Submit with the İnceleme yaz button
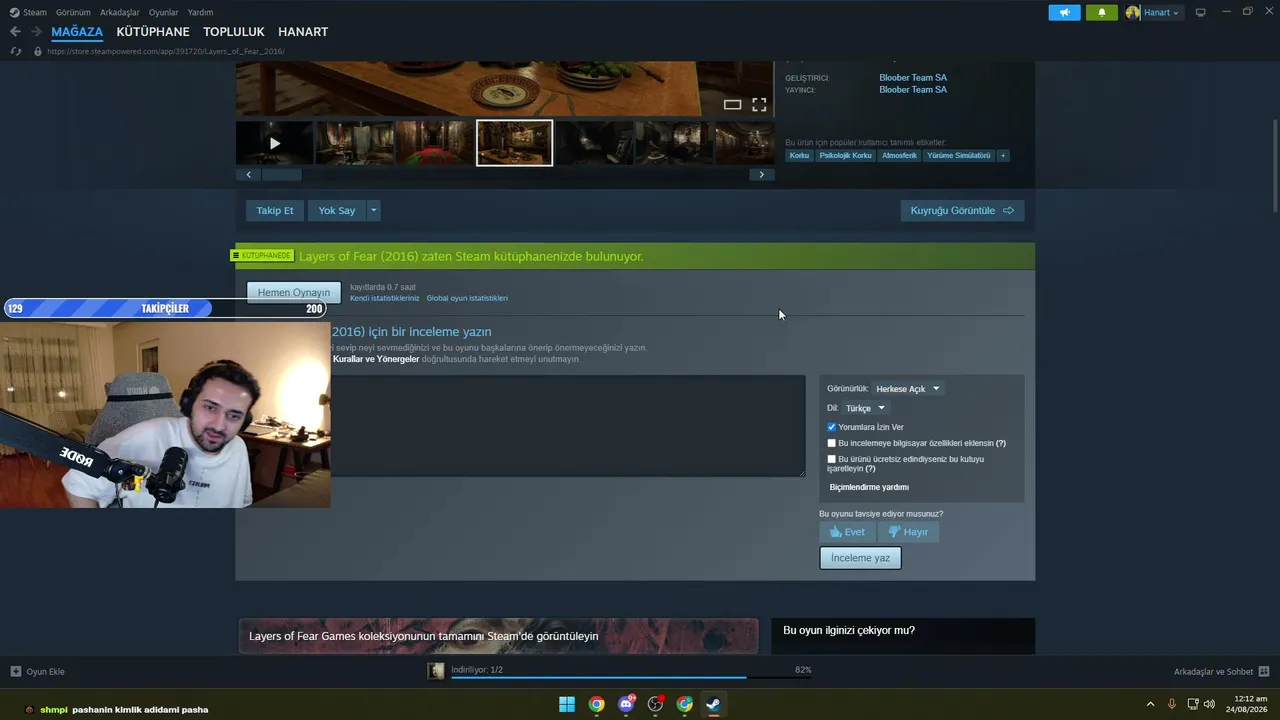The width and height of the screenshot is (1280, 720). tap(860, 558)
